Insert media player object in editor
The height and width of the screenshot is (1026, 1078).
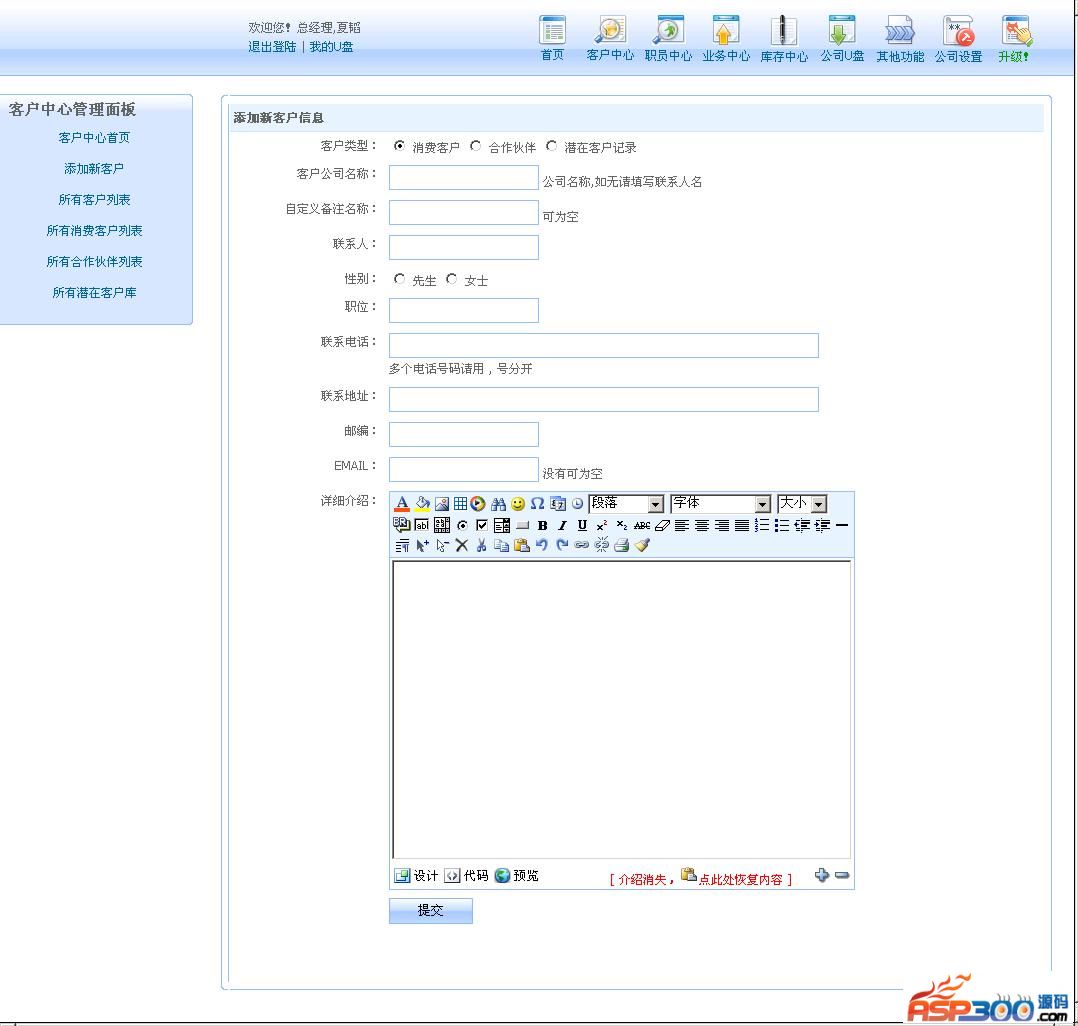pyautogui.click(x=478, y=504)
